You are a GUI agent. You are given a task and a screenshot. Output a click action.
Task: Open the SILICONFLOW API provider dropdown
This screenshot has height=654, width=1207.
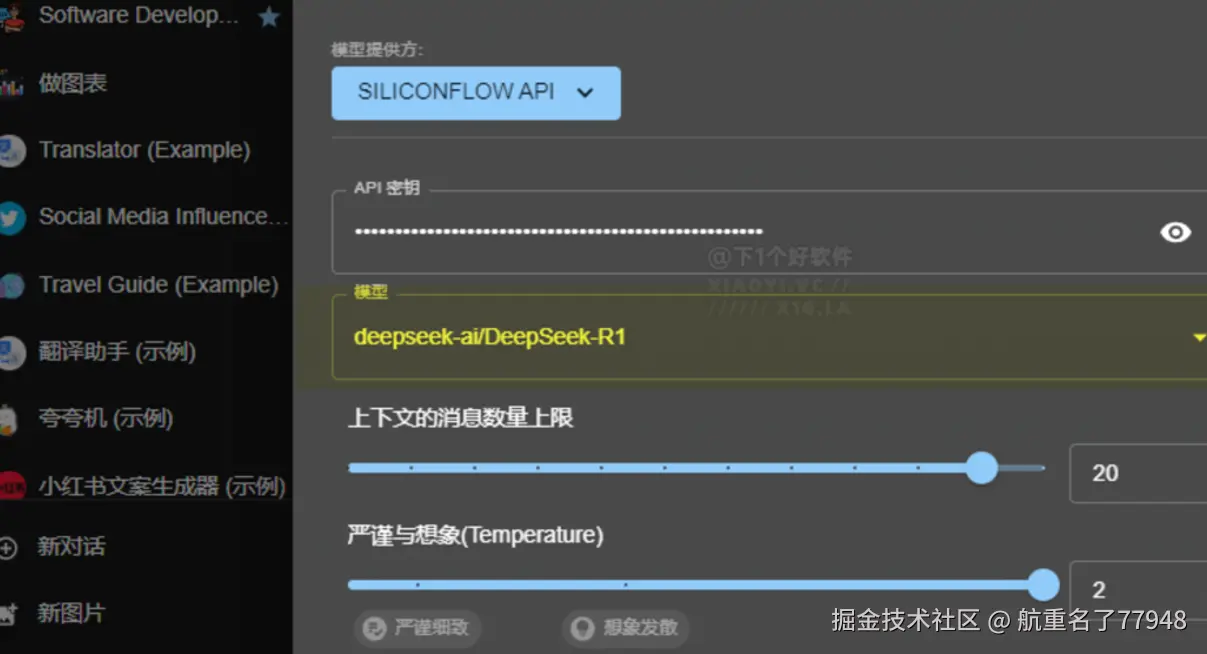(476, 93)
